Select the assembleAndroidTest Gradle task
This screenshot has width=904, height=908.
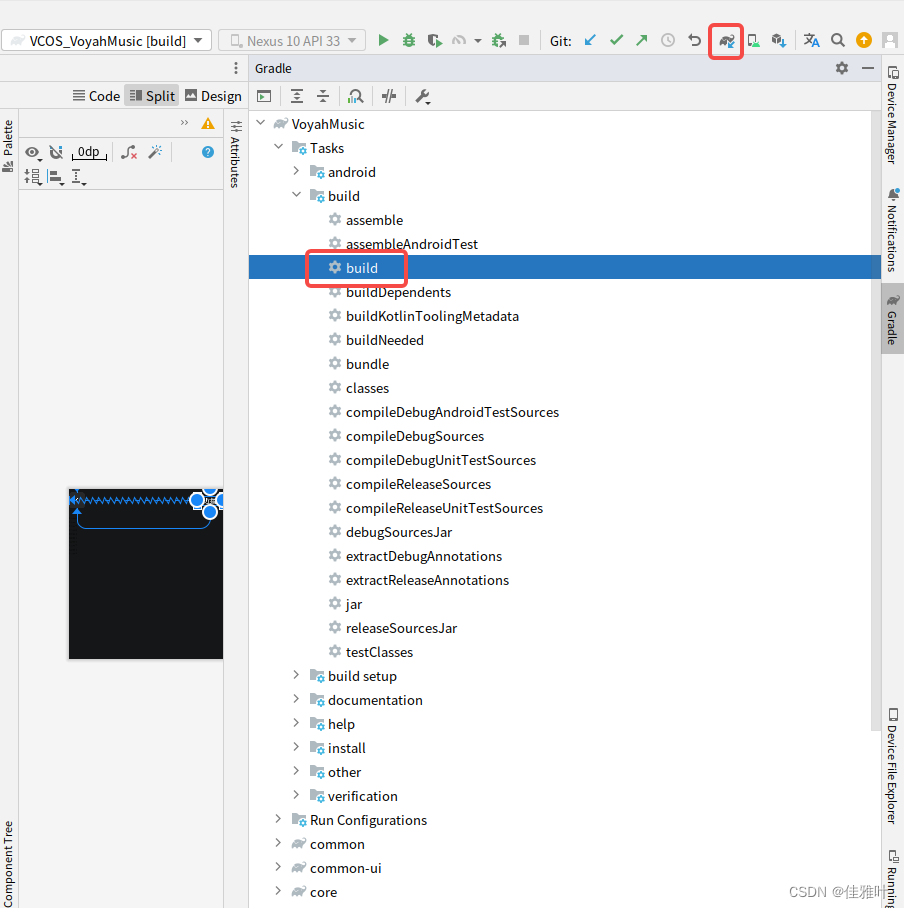coord(411,243)
